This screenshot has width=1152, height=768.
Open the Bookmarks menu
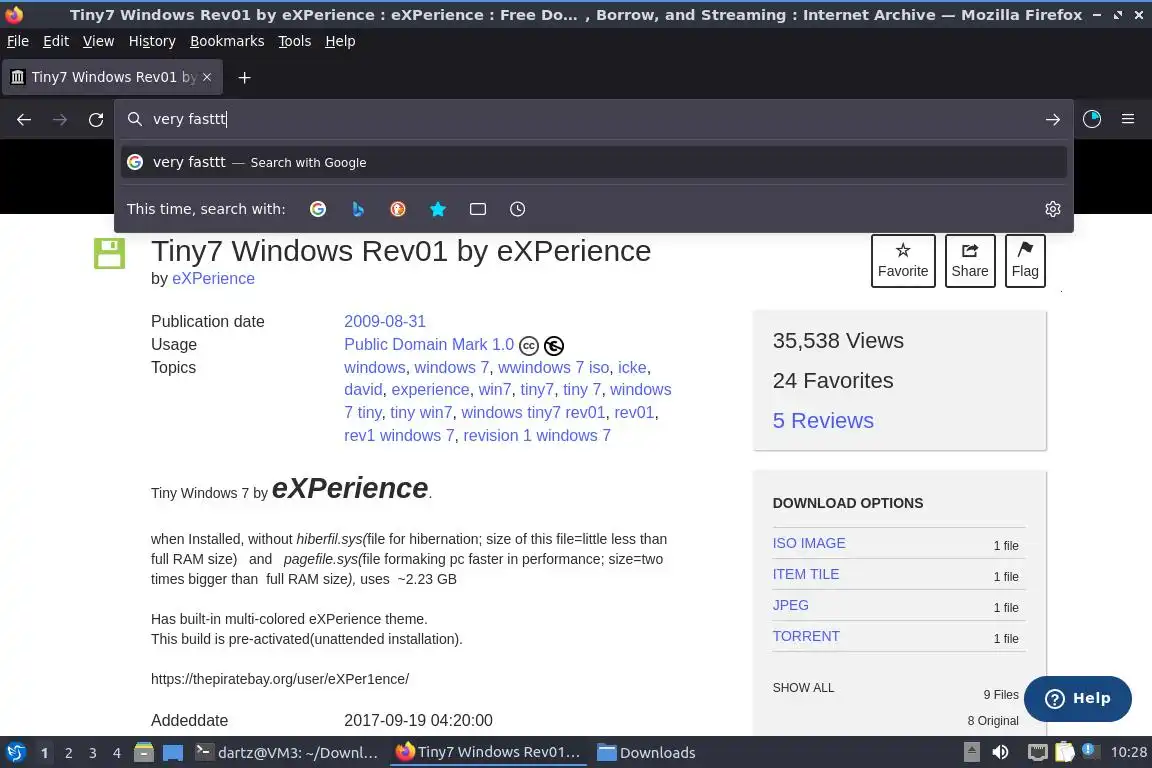coord(227,41)
